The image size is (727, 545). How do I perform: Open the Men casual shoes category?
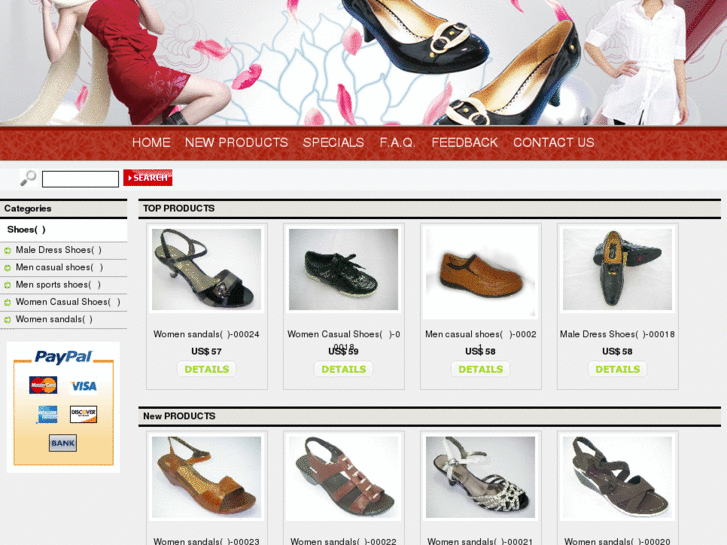point(59,267)
